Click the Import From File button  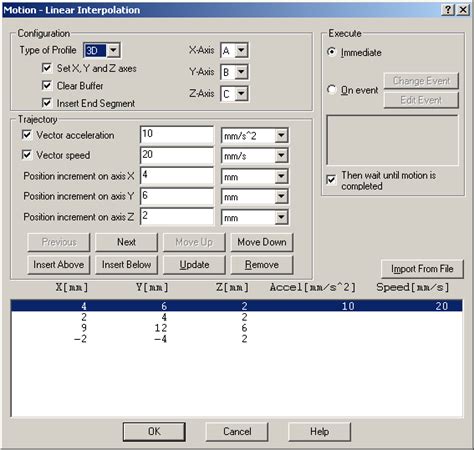coord(422,269)
